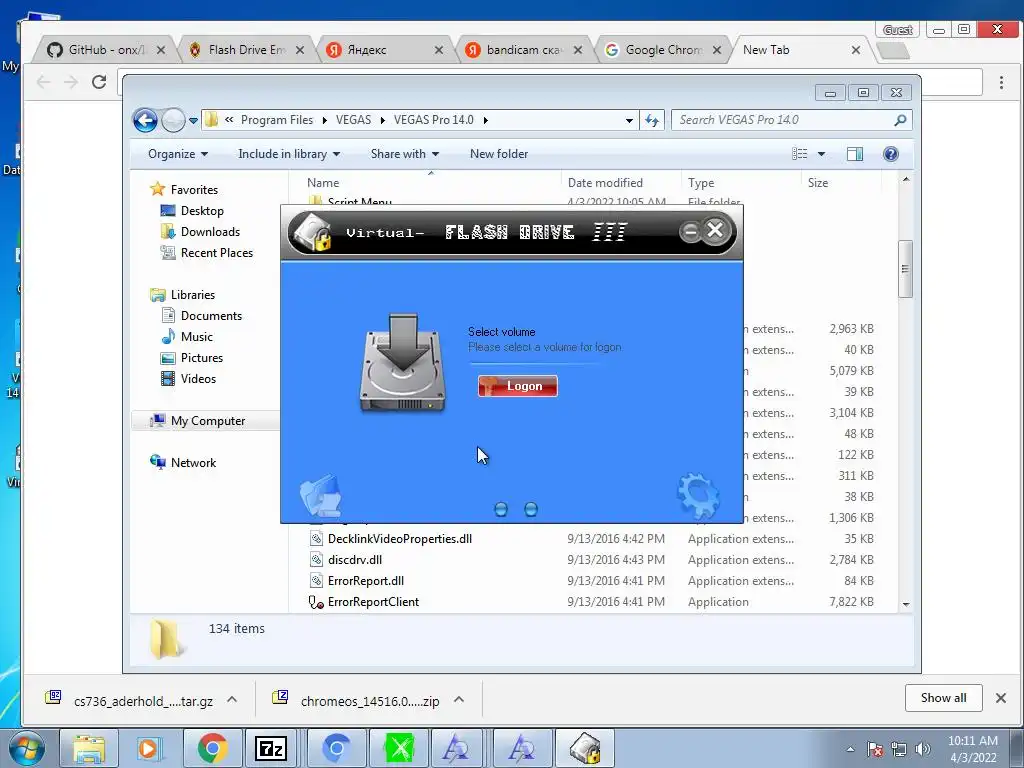Select the second page dot in Virtual Flash Drive
The width and height of the screenshot is (1024, 768).
pyautogui.click(x=531, y=509)
